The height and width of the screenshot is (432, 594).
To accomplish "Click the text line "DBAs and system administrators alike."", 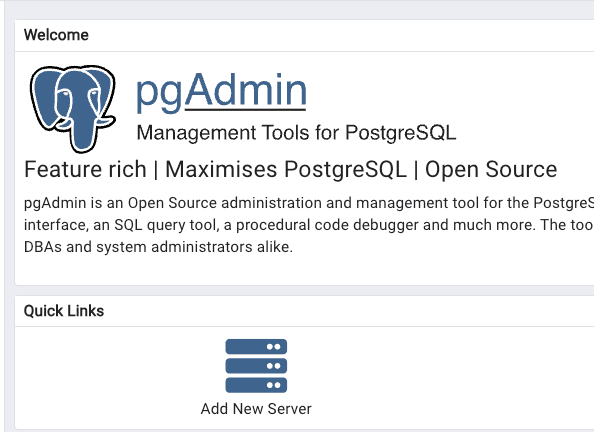I will click(x=158, y=247).
